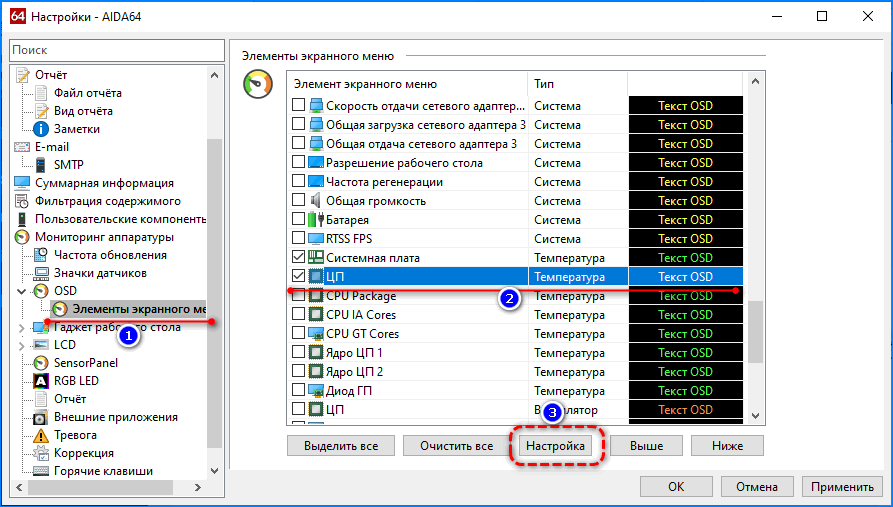Click the Мониторинг аппаратуры gauge icon
Screen dimensions: 893x507
click(22, 237)
